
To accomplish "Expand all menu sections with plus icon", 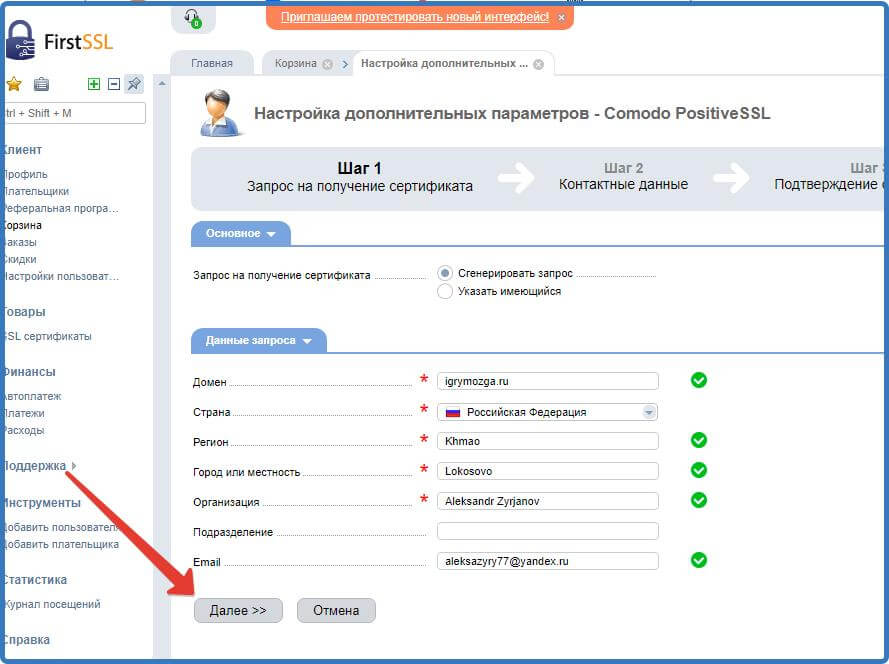I will 94,84.
